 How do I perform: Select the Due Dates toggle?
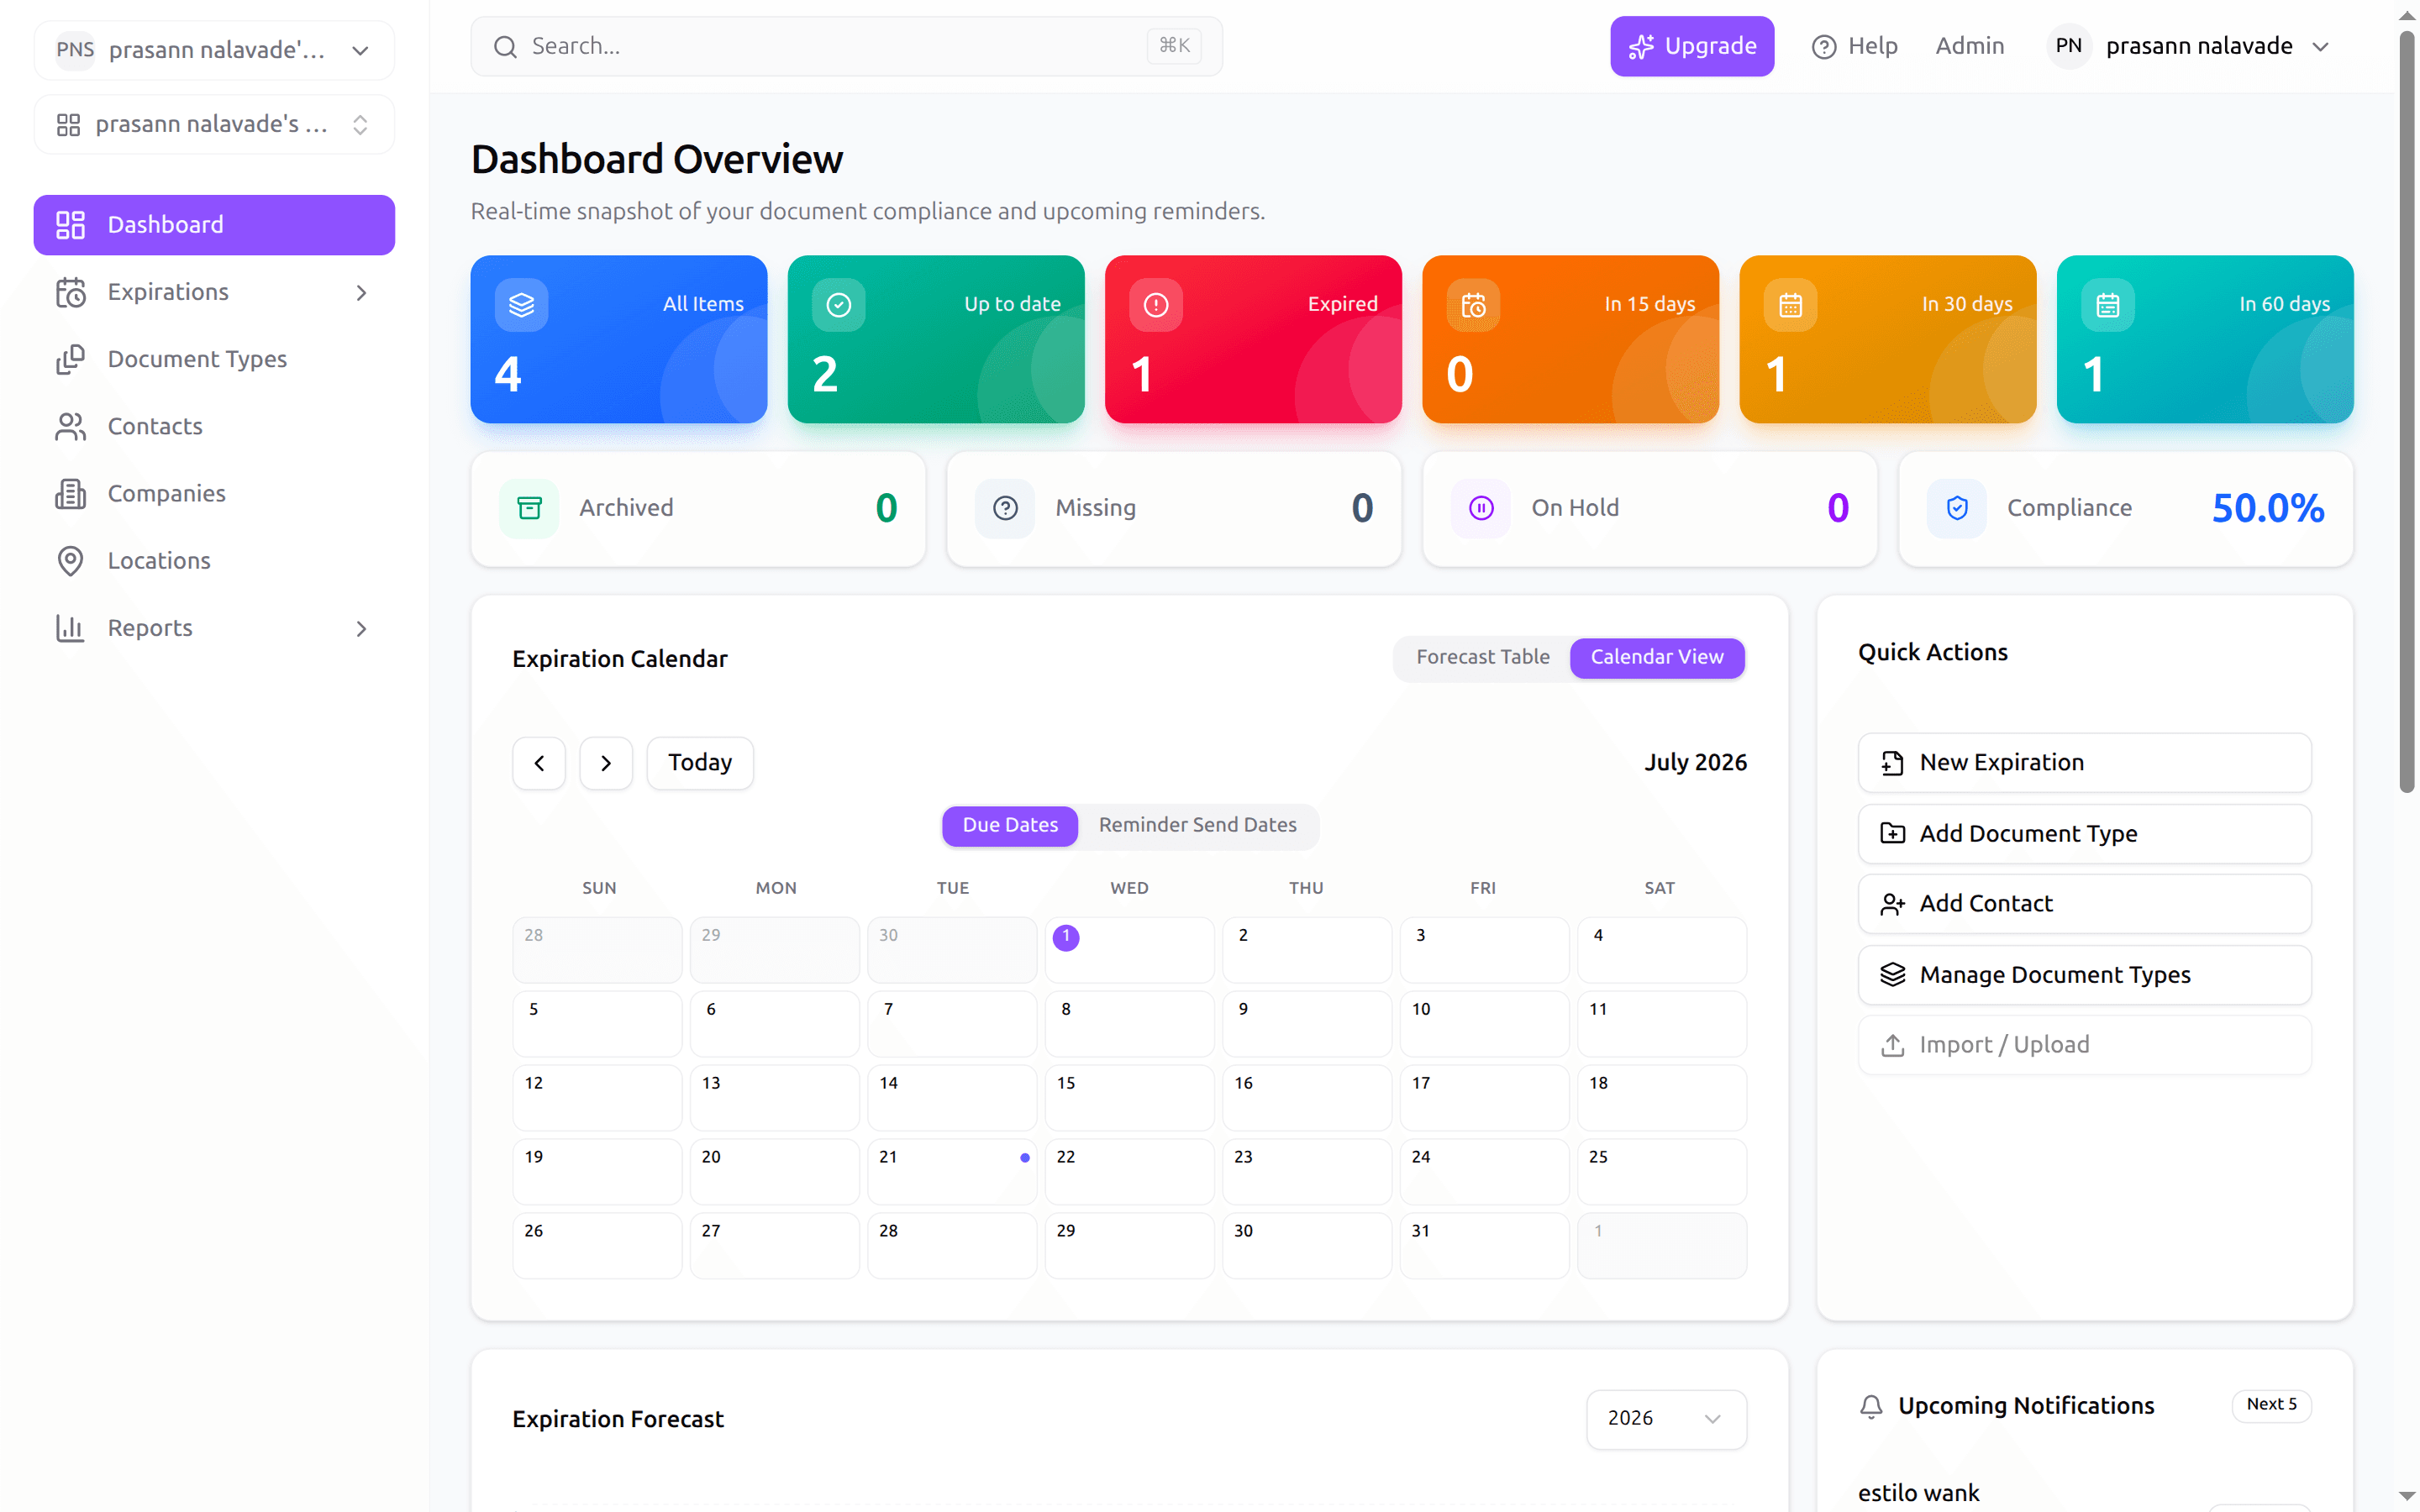point(1010,825)
